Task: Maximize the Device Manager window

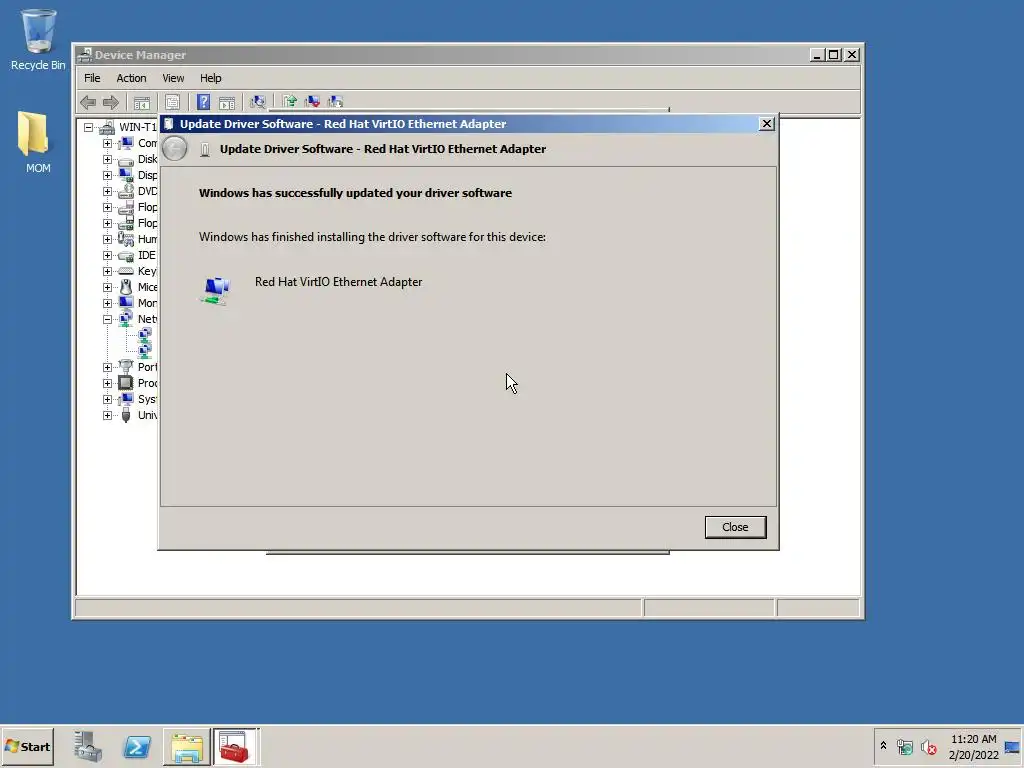Action: (x=834, y=55)
